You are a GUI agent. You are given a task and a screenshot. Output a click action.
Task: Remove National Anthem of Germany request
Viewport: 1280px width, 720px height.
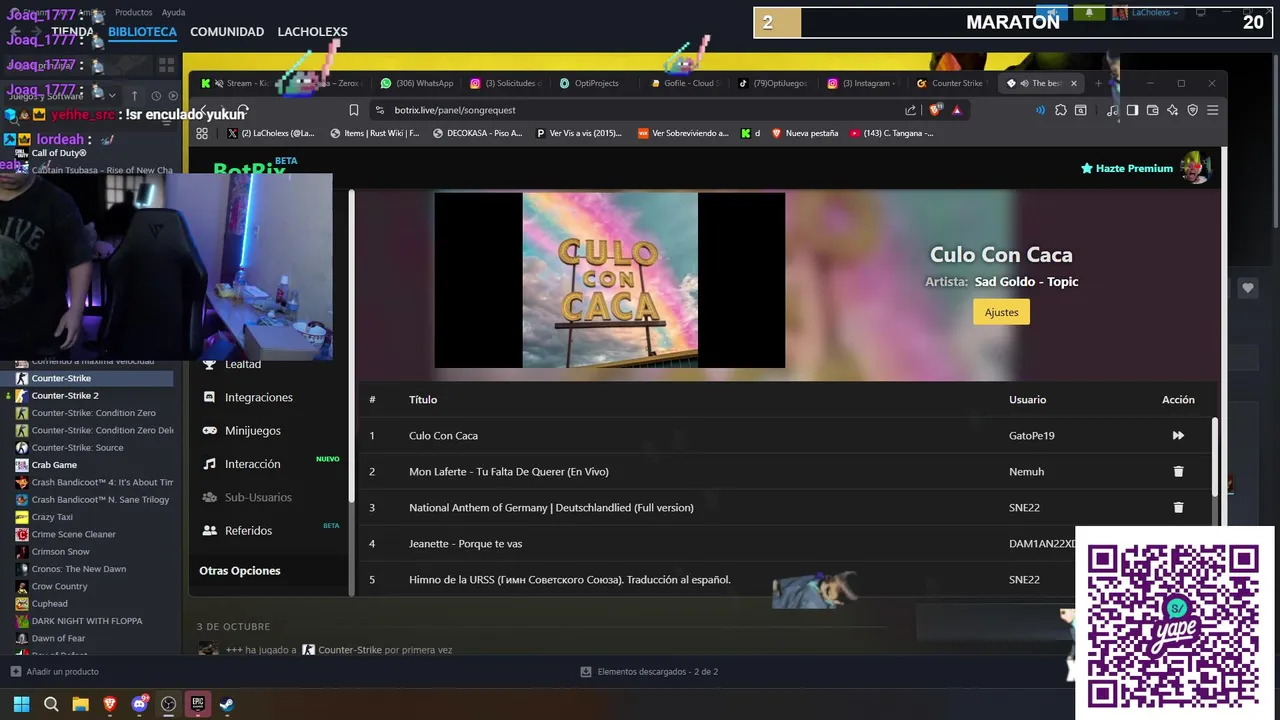(1178, 507)
